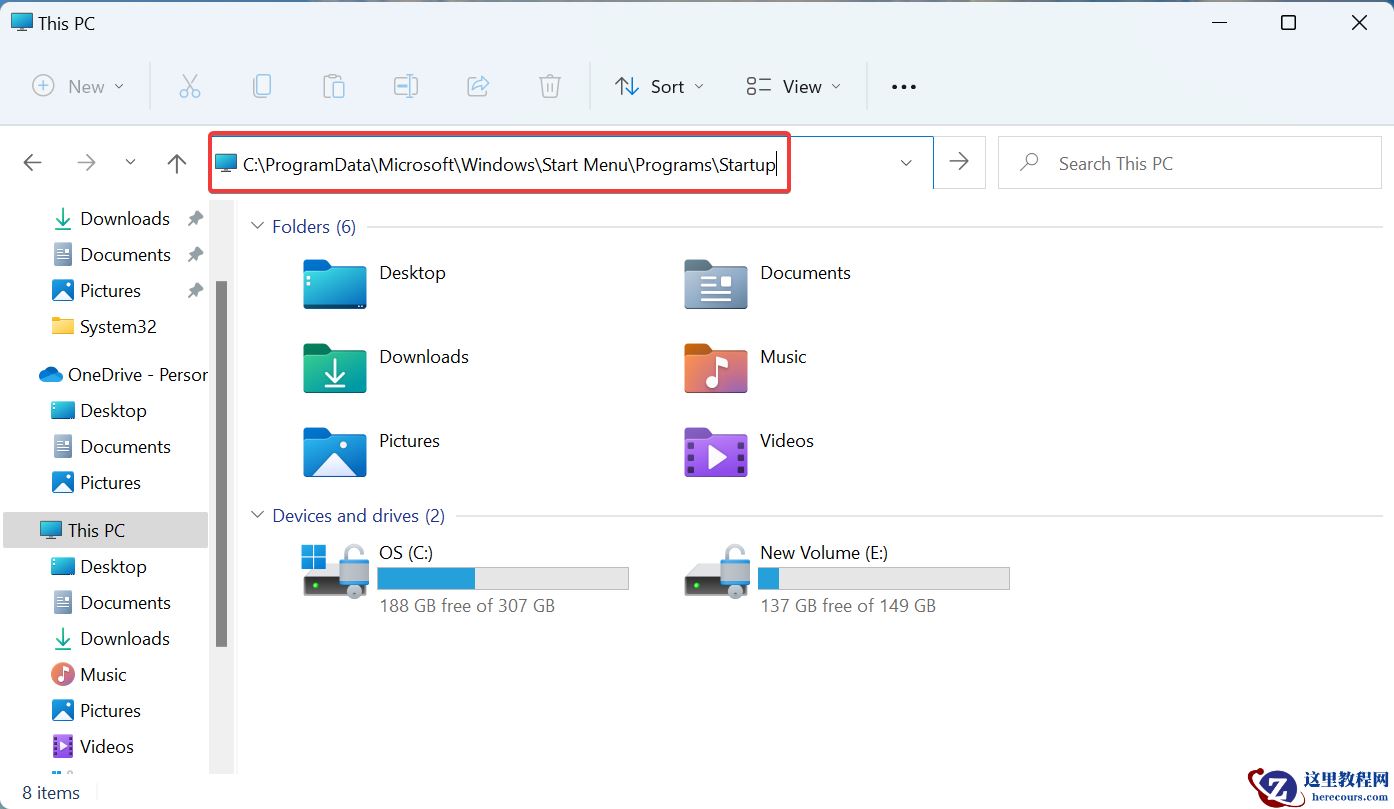
Task: Open OneDrive - Personal in the sidebar
Action: [x=130, y=374]
